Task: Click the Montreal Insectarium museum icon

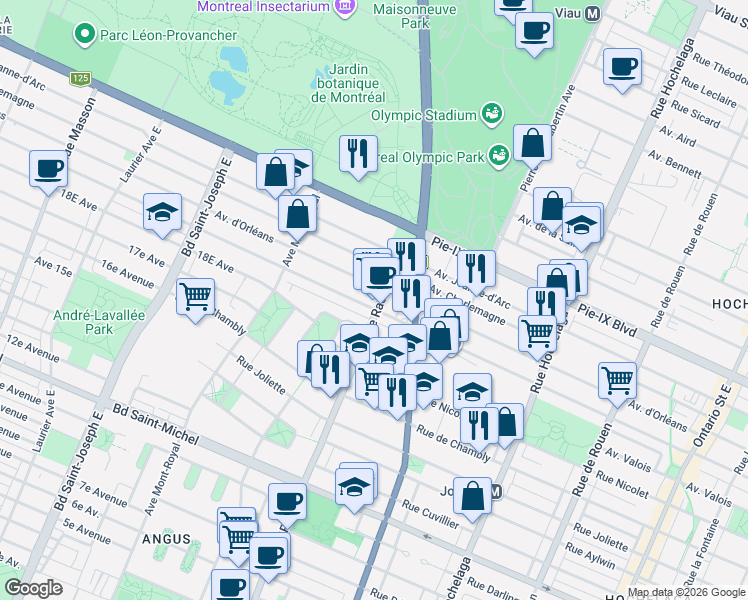Action: pyautogui.click(x=345, y=7)
